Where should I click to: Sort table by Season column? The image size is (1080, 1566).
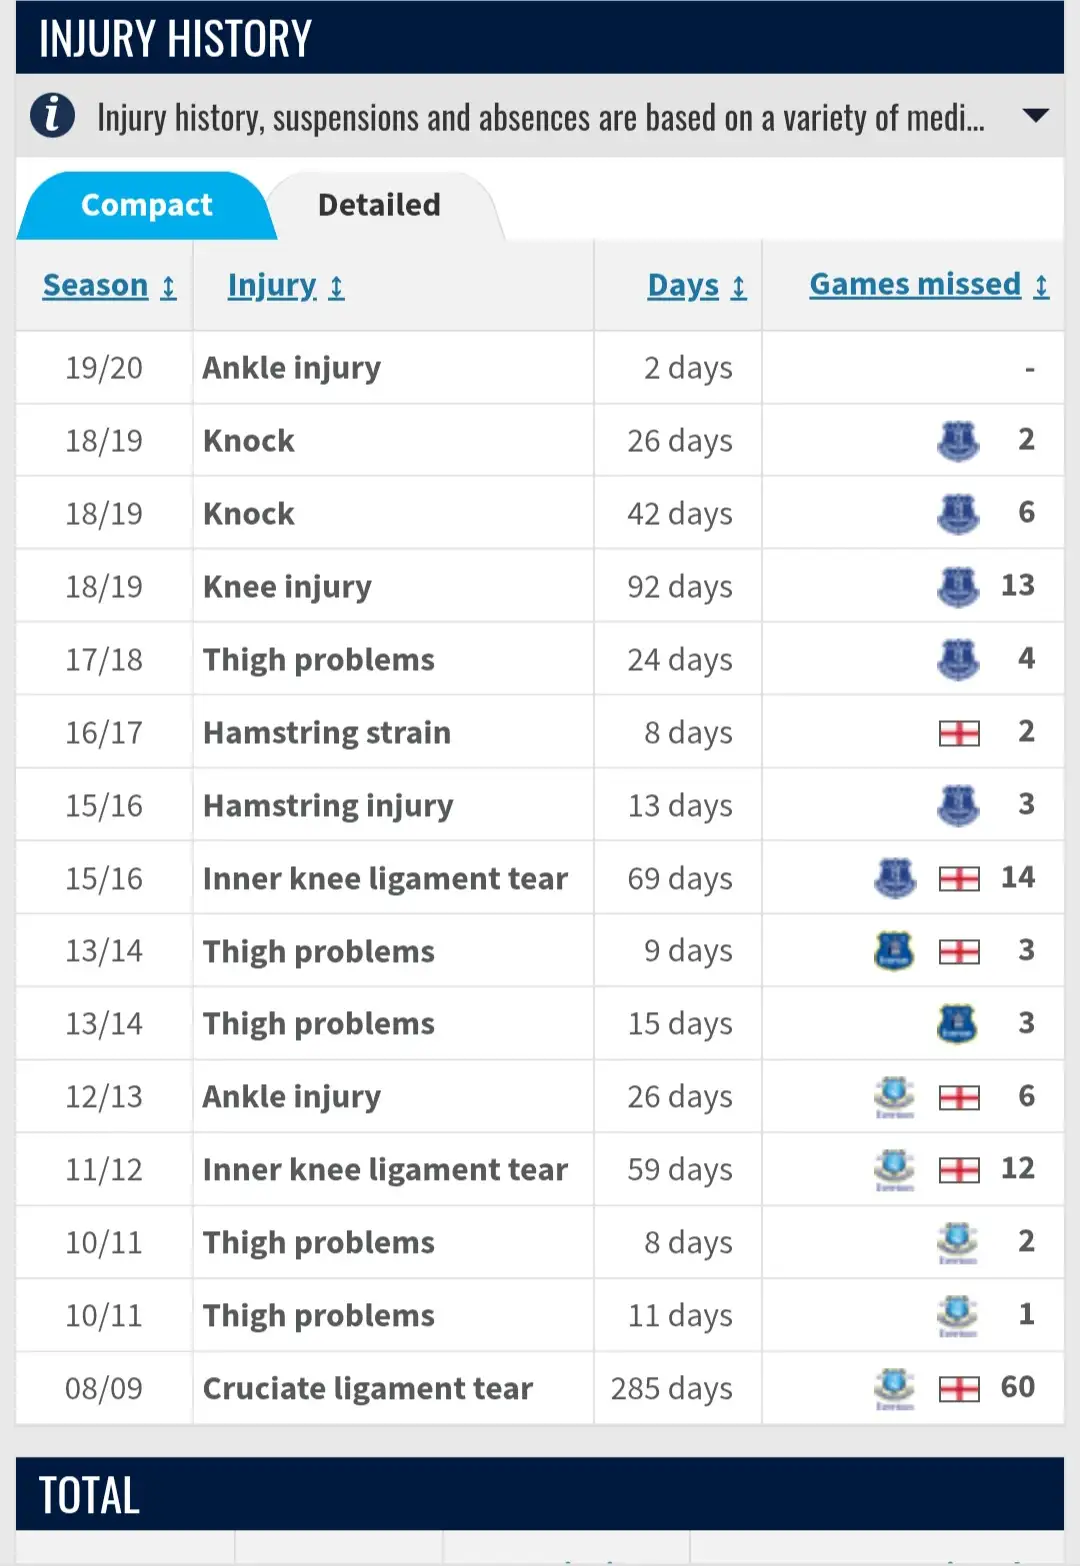(x=109, y=286)
